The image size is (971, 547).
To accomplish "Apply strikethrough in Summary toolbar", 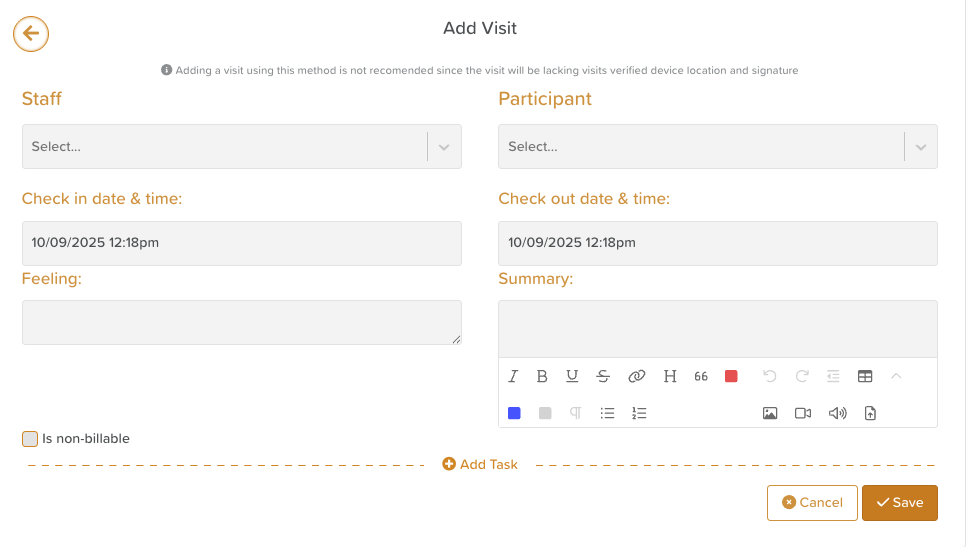I will click(x=603, y=376).
